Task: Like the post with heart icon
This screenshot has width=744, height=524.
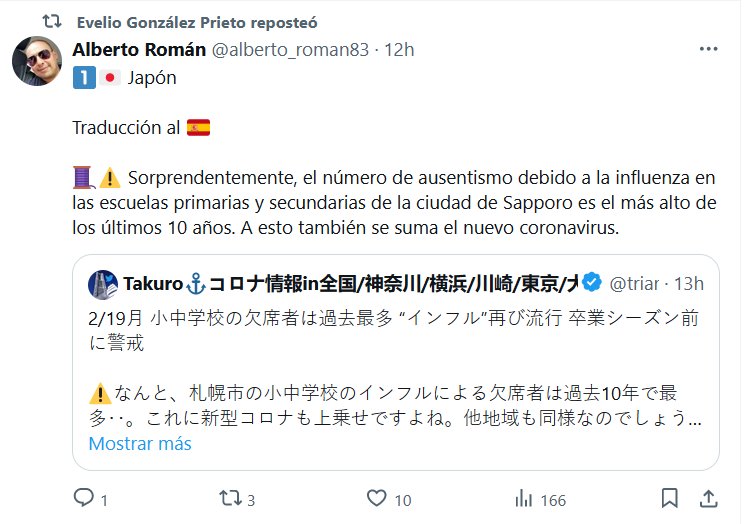Action: point(377,497)
